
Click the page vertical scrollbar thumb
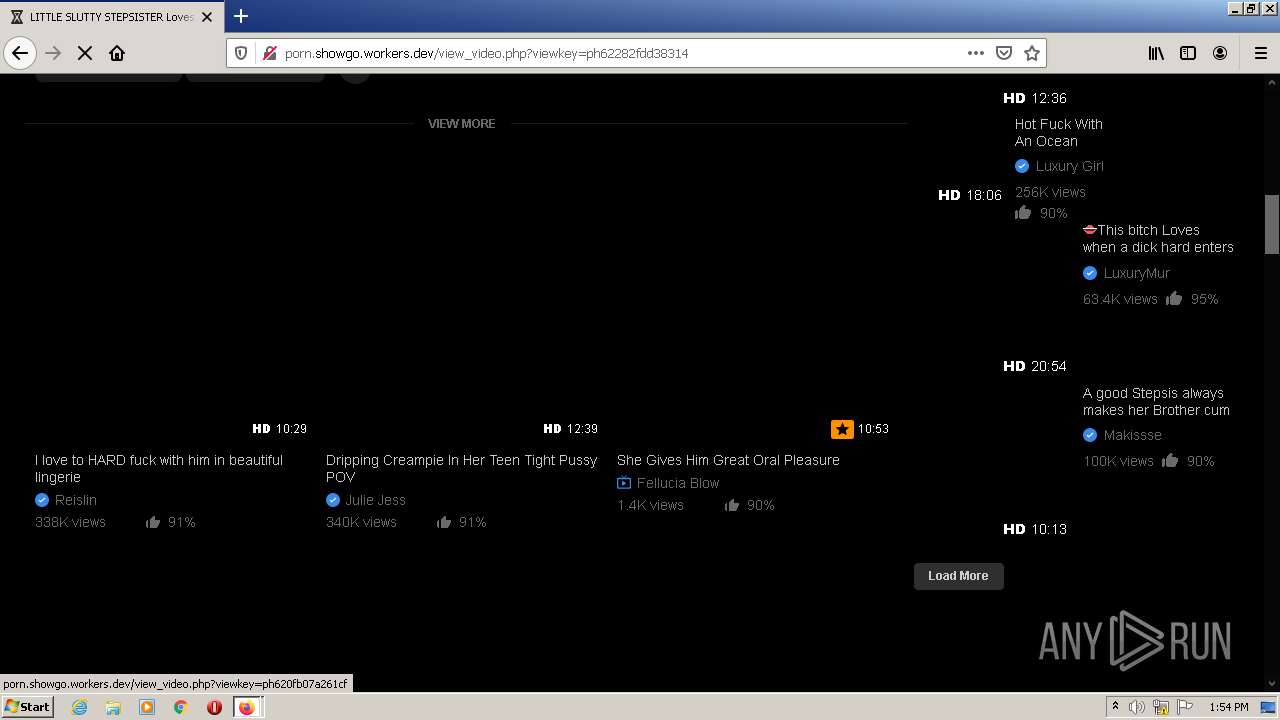coord(1272,224)
